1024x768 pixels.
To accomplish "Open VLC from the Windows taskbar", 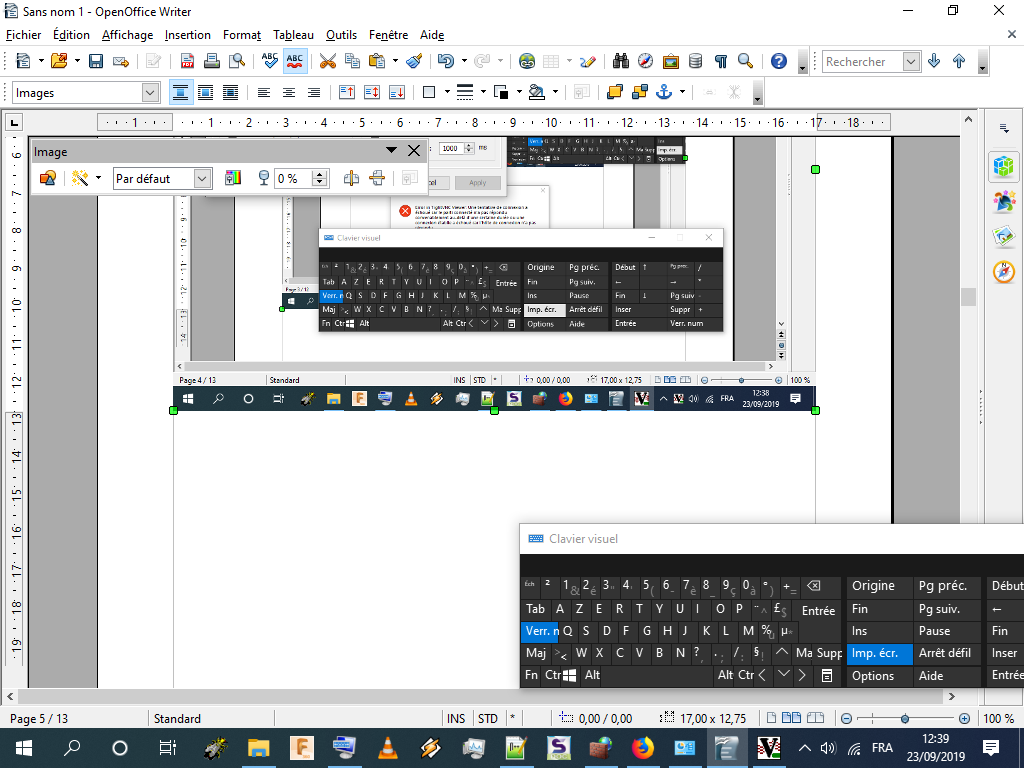I will (388, 748).
